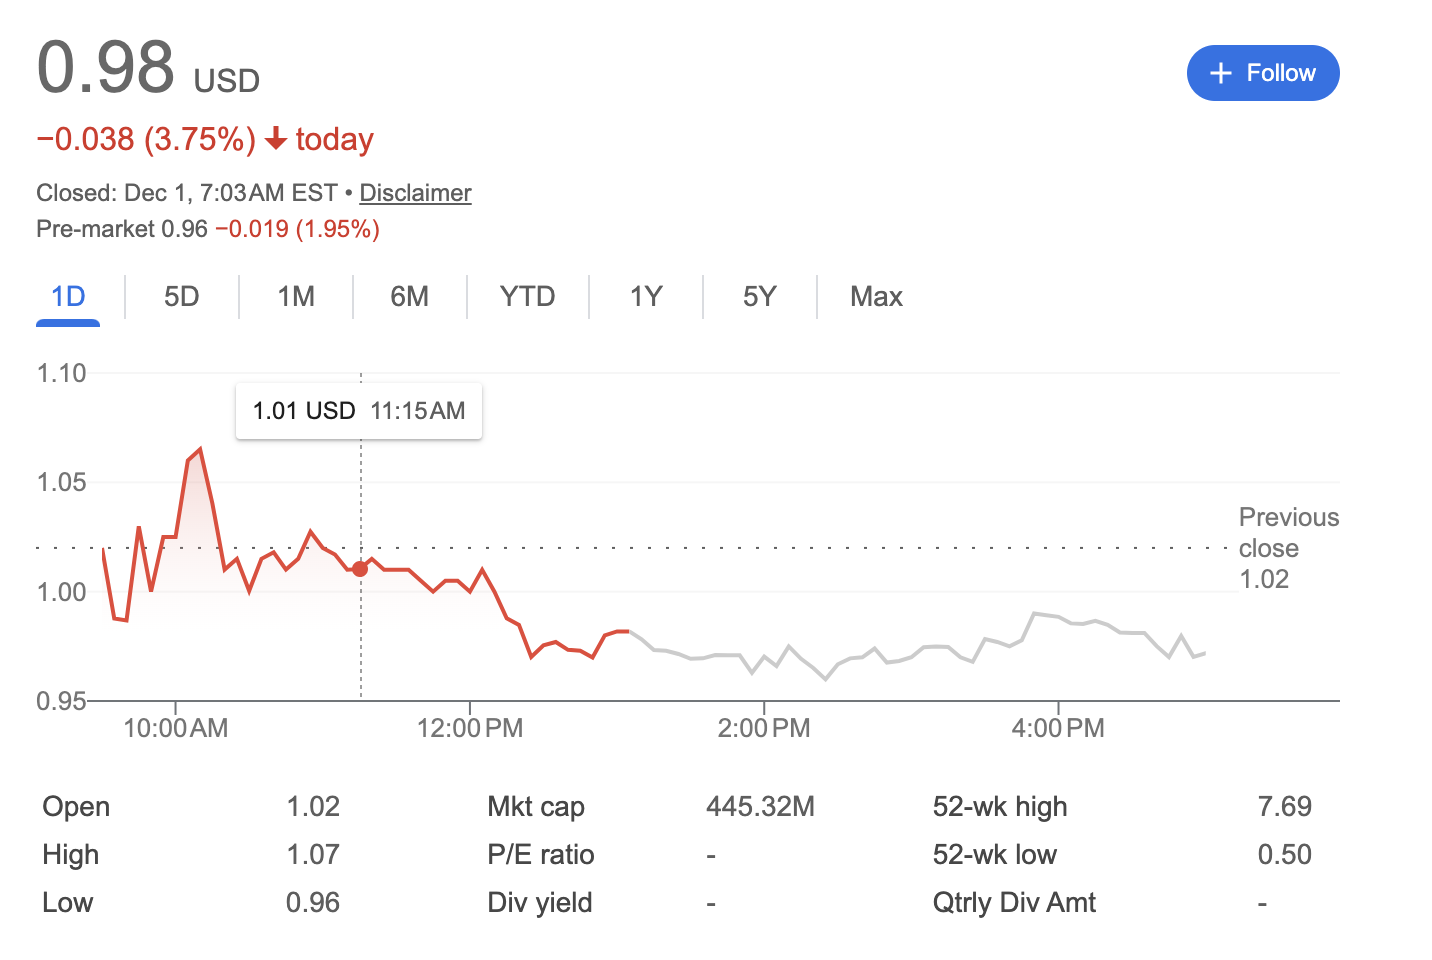
Task: View the 1Y chart range
Action: [x=646, y=297]
